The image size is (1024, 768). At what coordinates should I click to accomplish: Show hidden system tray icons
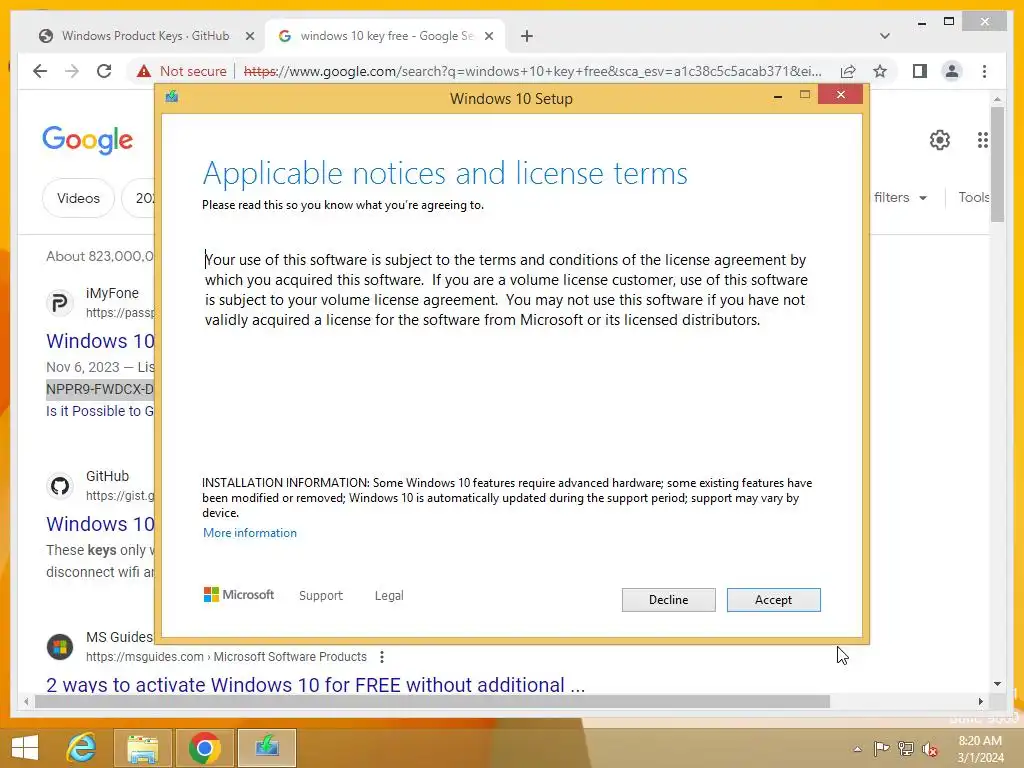(857, 749)
